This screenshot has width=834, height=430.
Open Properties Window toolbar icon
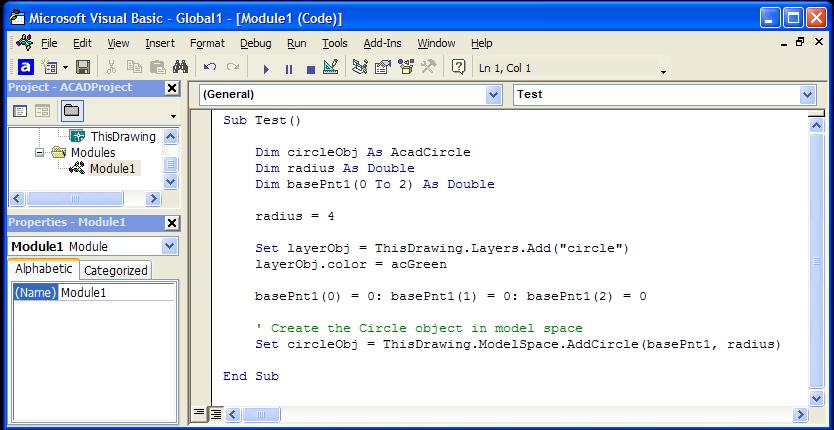[x=383, y=68]
